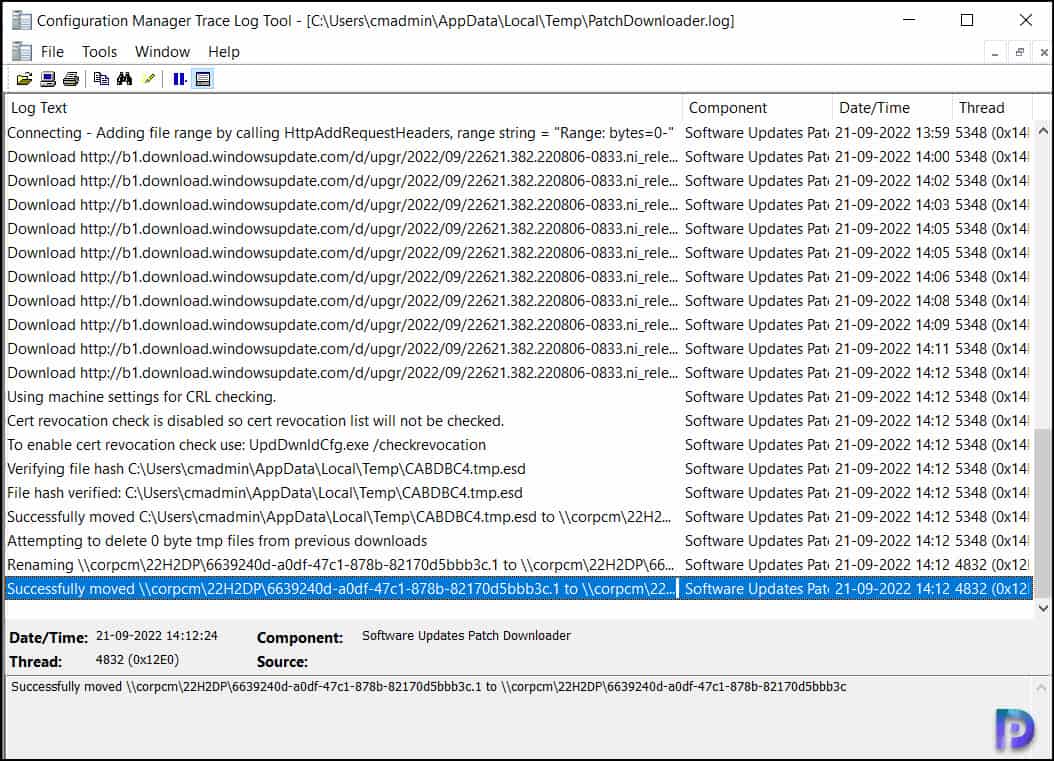Select the Download row logged at 14:08

[518, 301]
